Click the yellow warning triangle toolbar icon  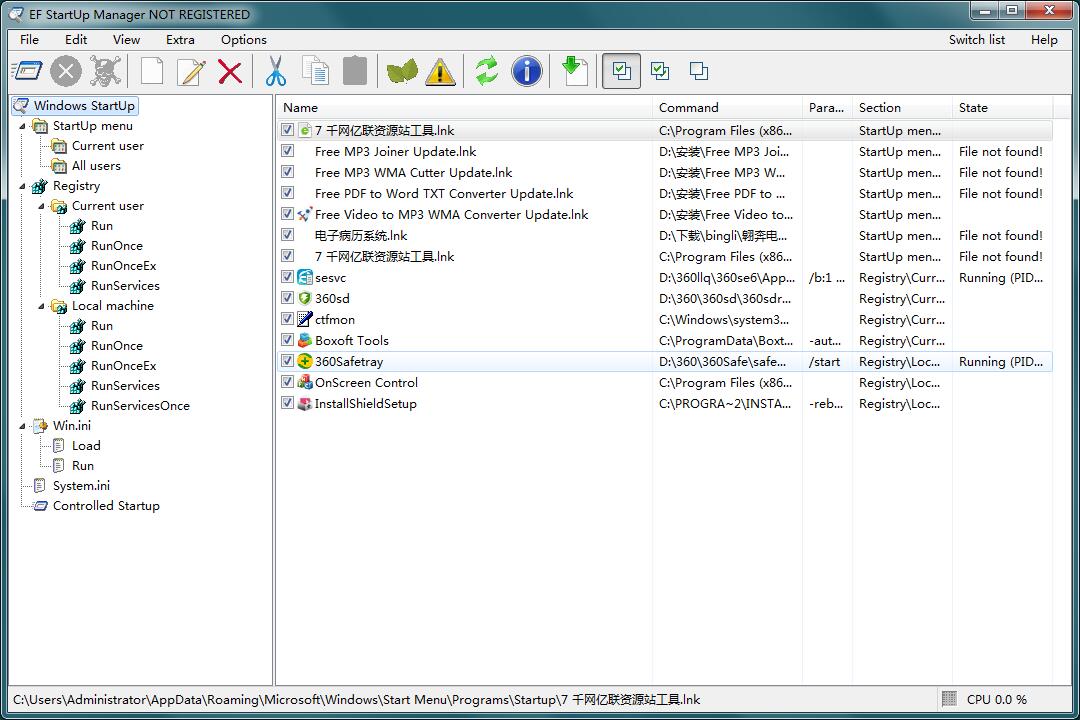point(440,71)
